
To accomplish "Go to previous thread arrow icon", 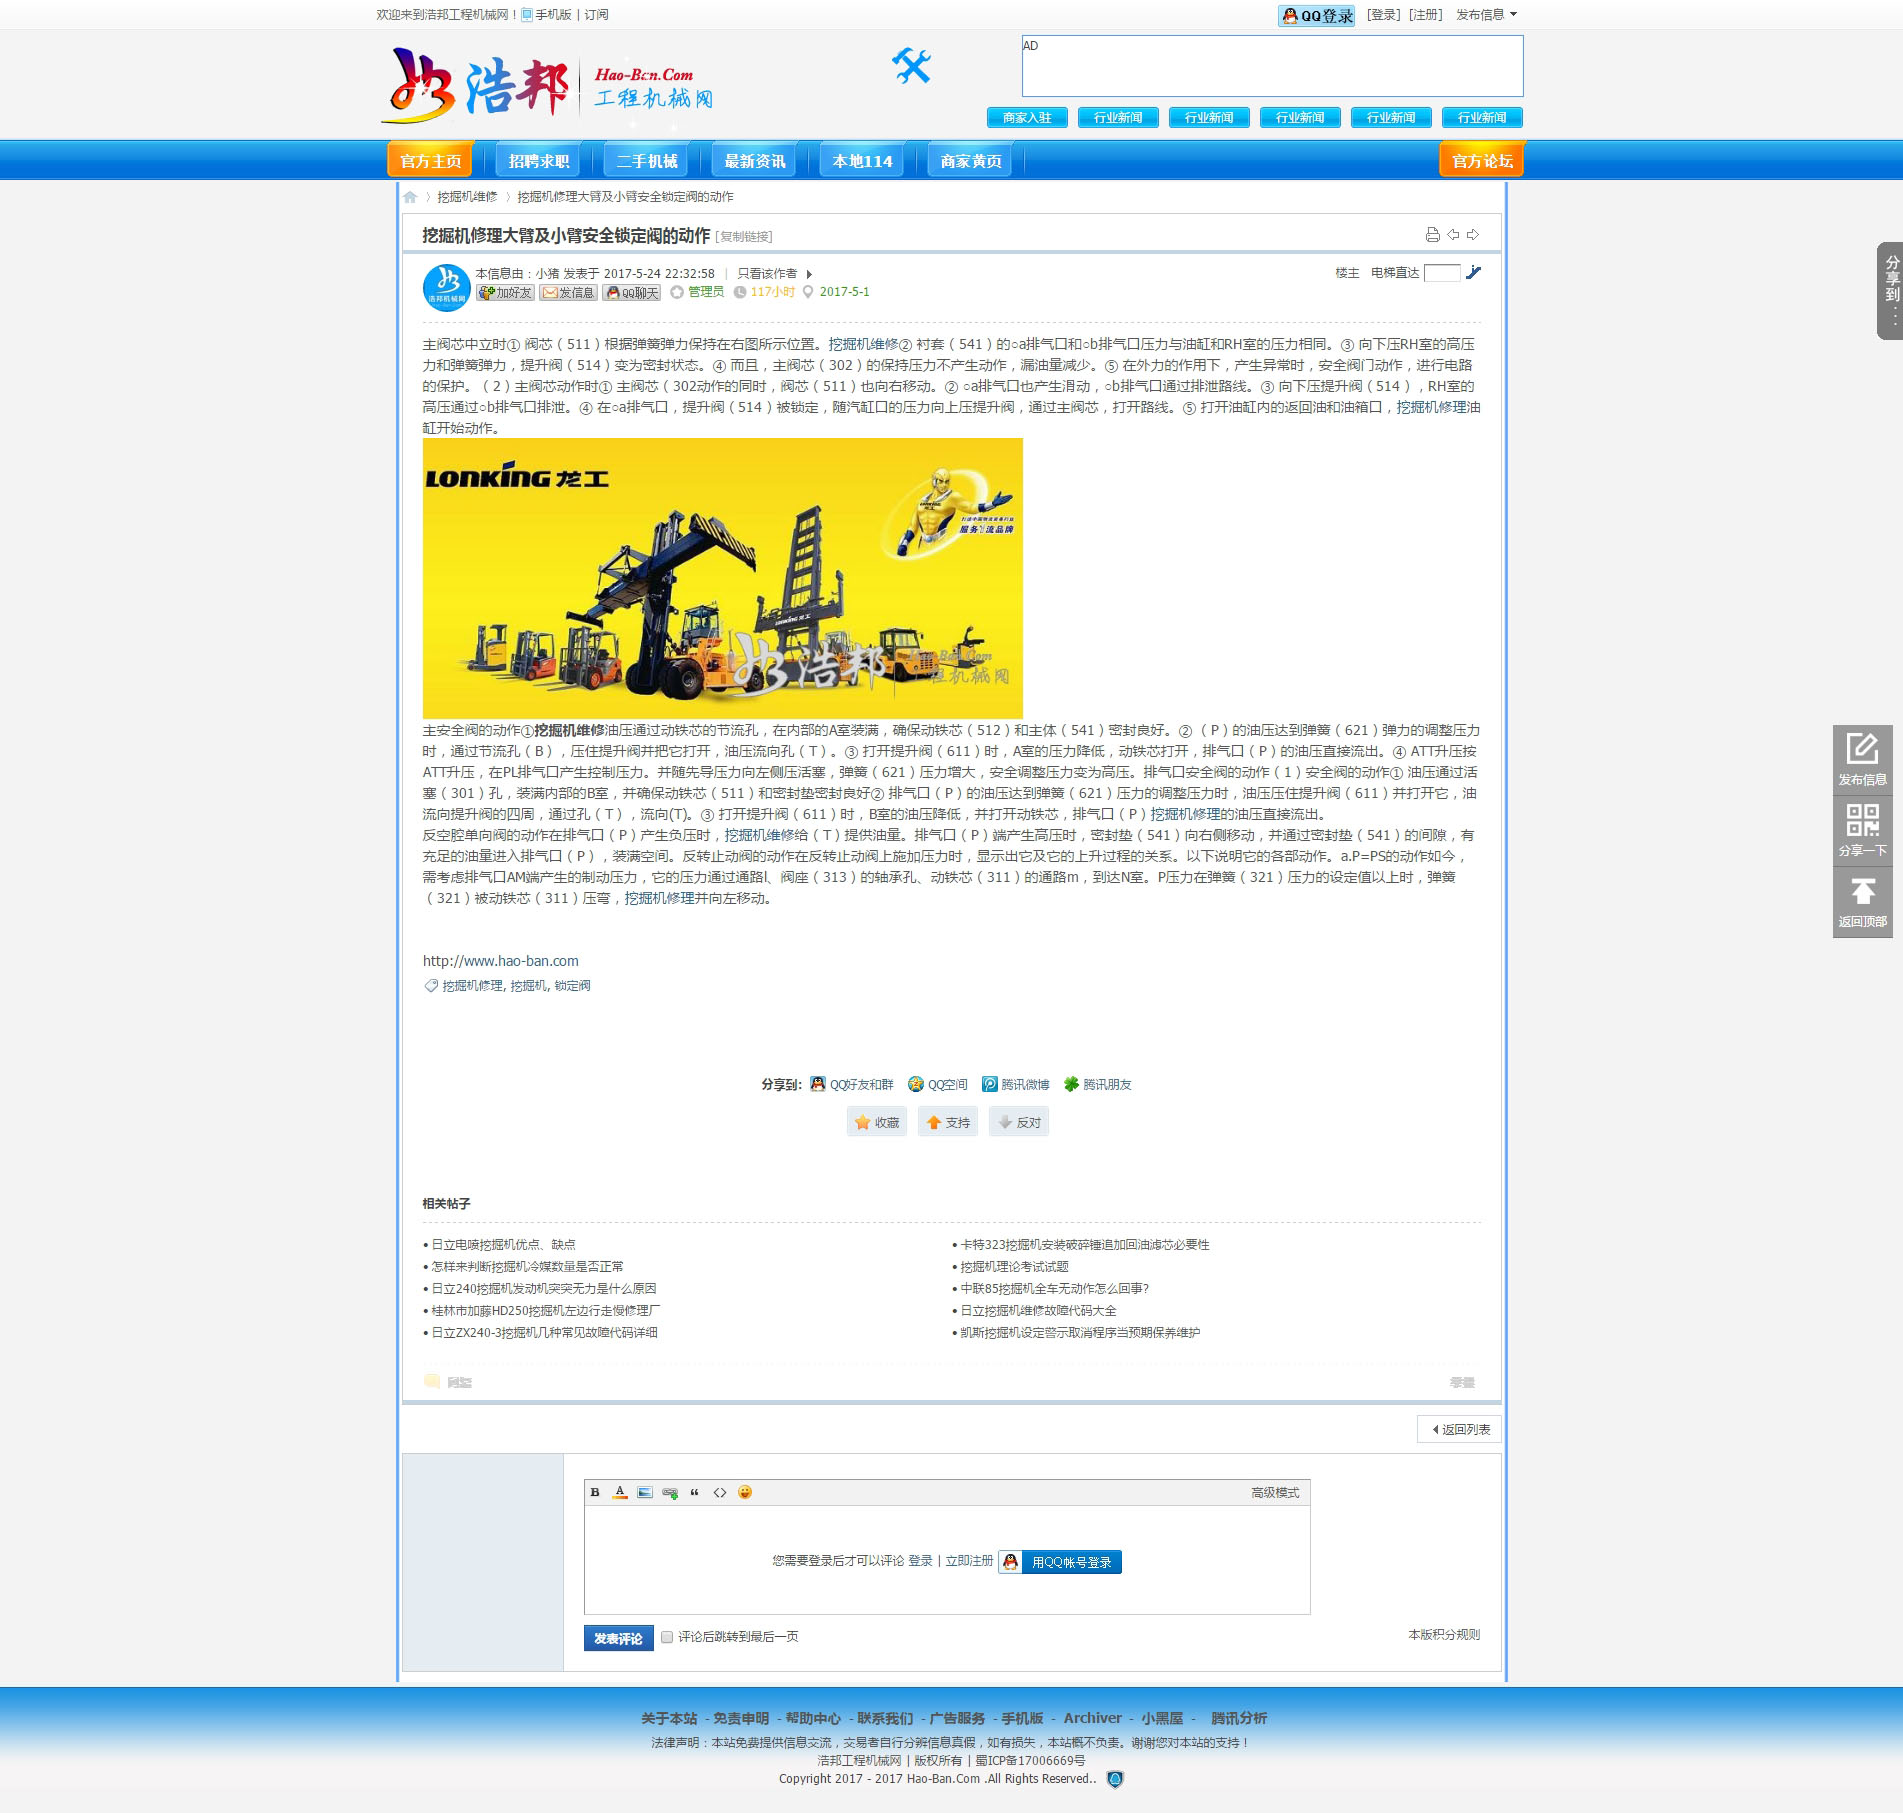I will tap(1453, 235).
